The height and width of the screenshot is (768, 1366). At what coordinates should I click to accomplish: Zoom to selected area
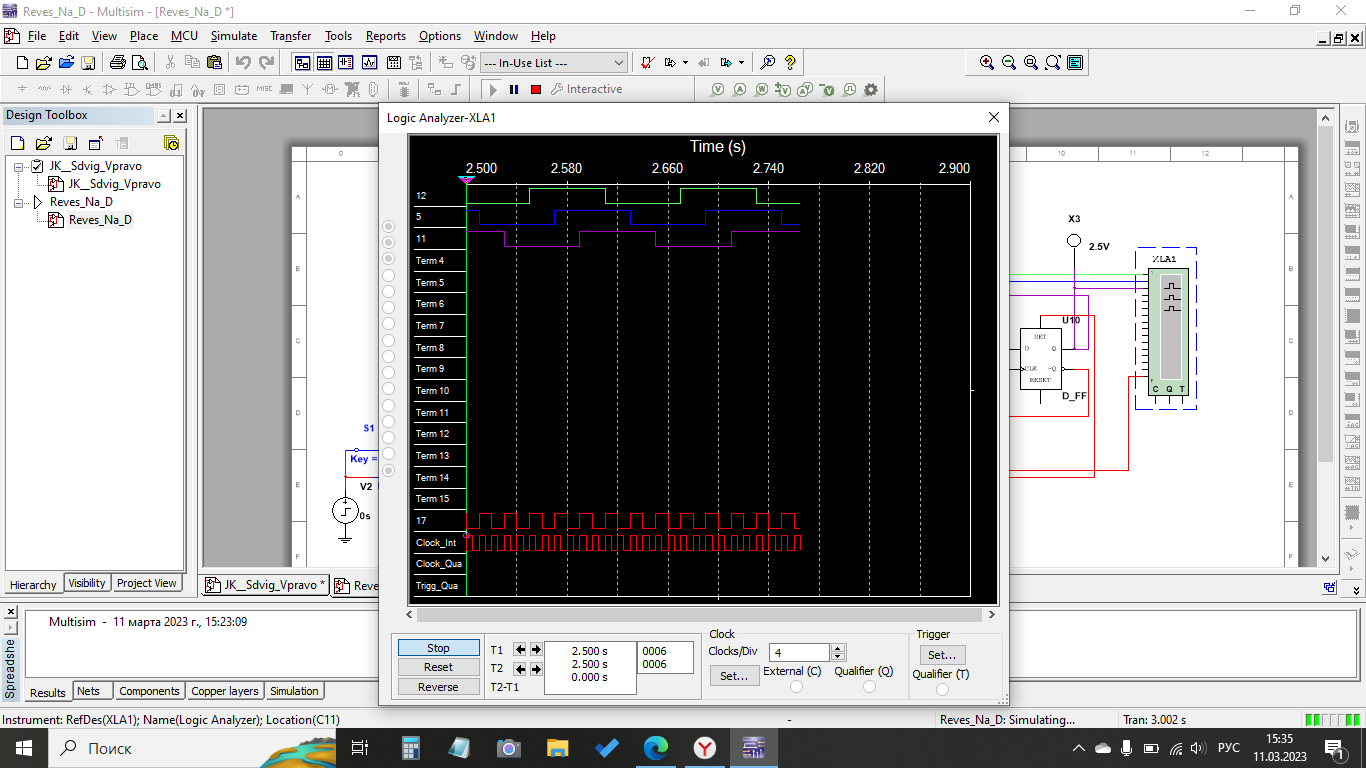pos(1031,62)
